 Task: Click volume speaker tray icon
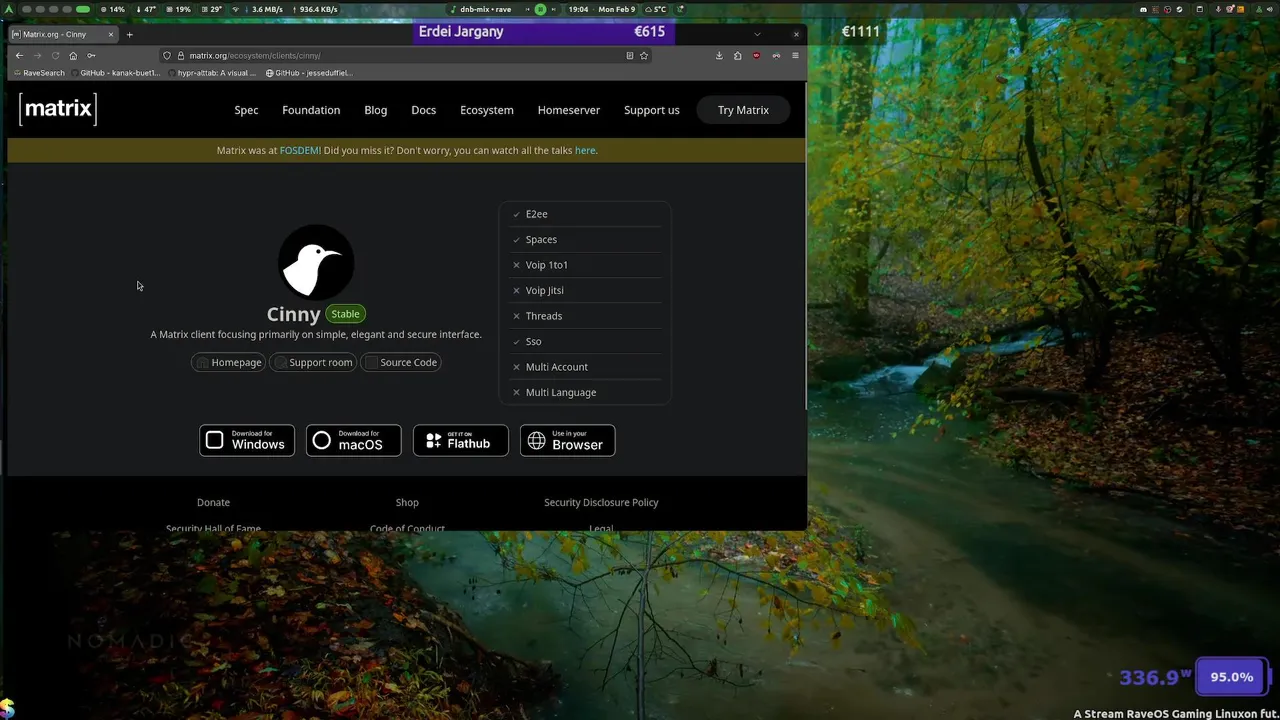click(x=1269, y=9)
